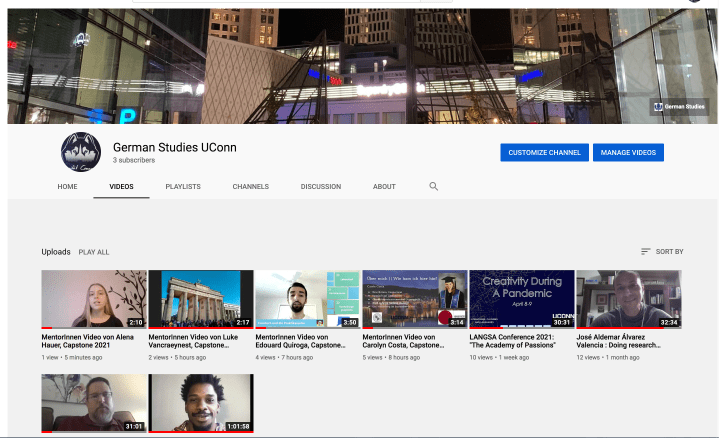Select the Discussion tab
This screenshot has width=719, height=438.
(321, 187)
